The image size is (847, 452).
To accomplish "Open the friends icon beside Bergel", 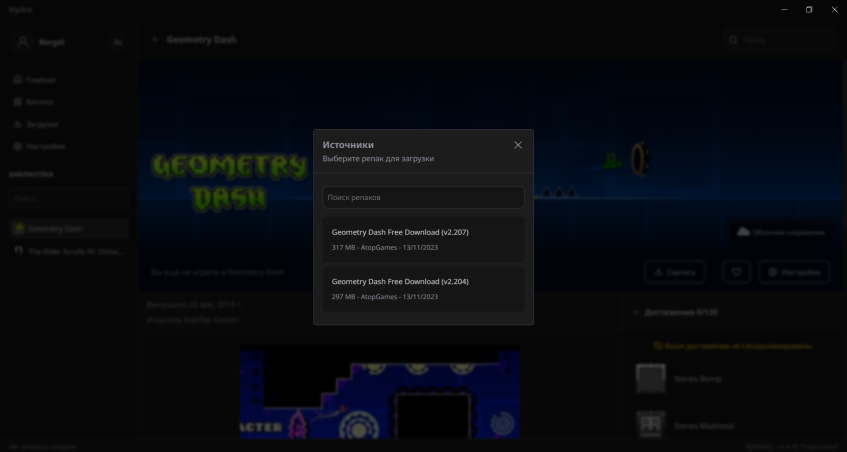I will point(117,42).
